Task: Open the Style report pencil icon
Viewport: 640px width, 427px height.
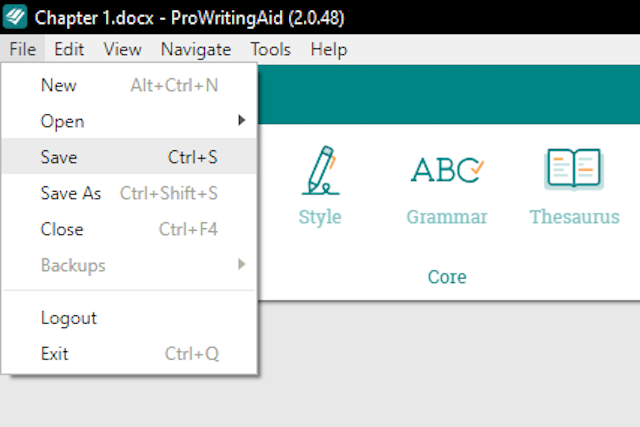Action: [x=320, y=170]
